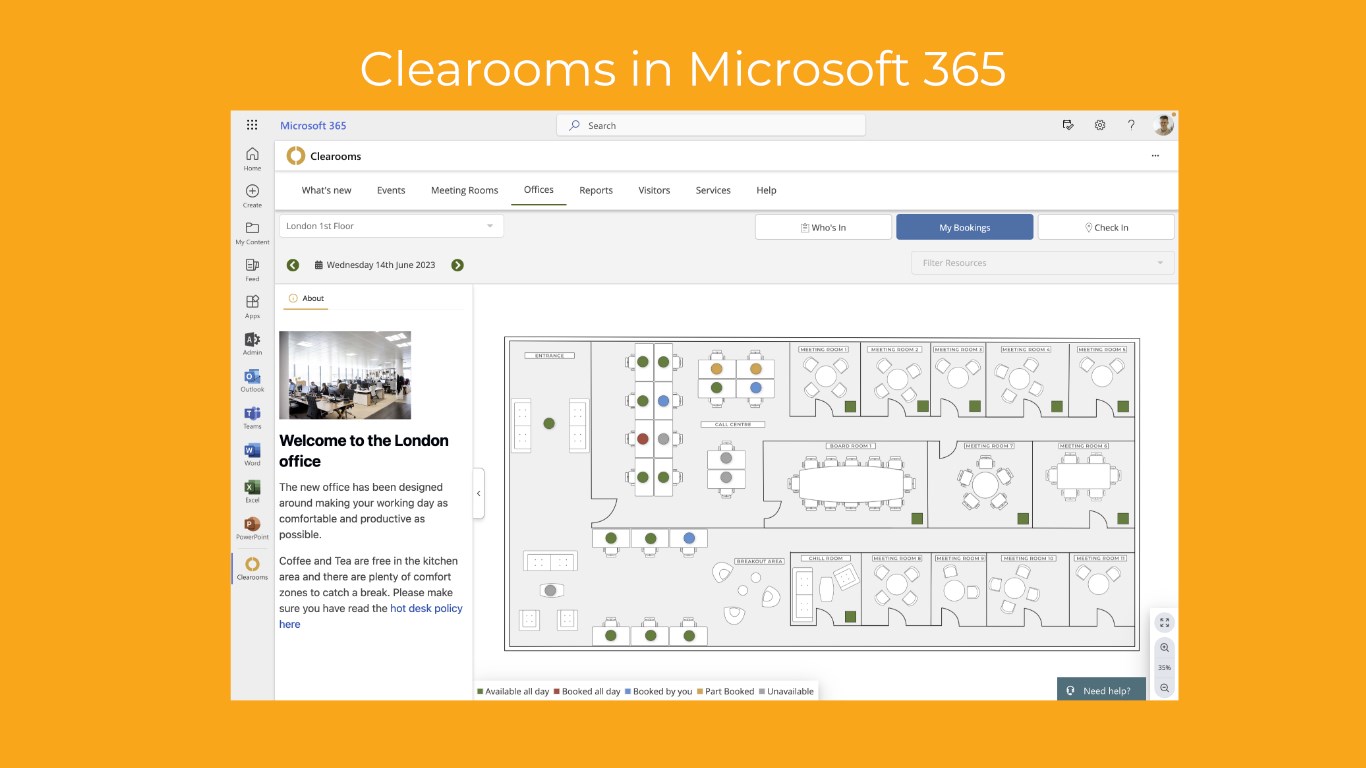Go to next day arrow

[x=457, y=265]
